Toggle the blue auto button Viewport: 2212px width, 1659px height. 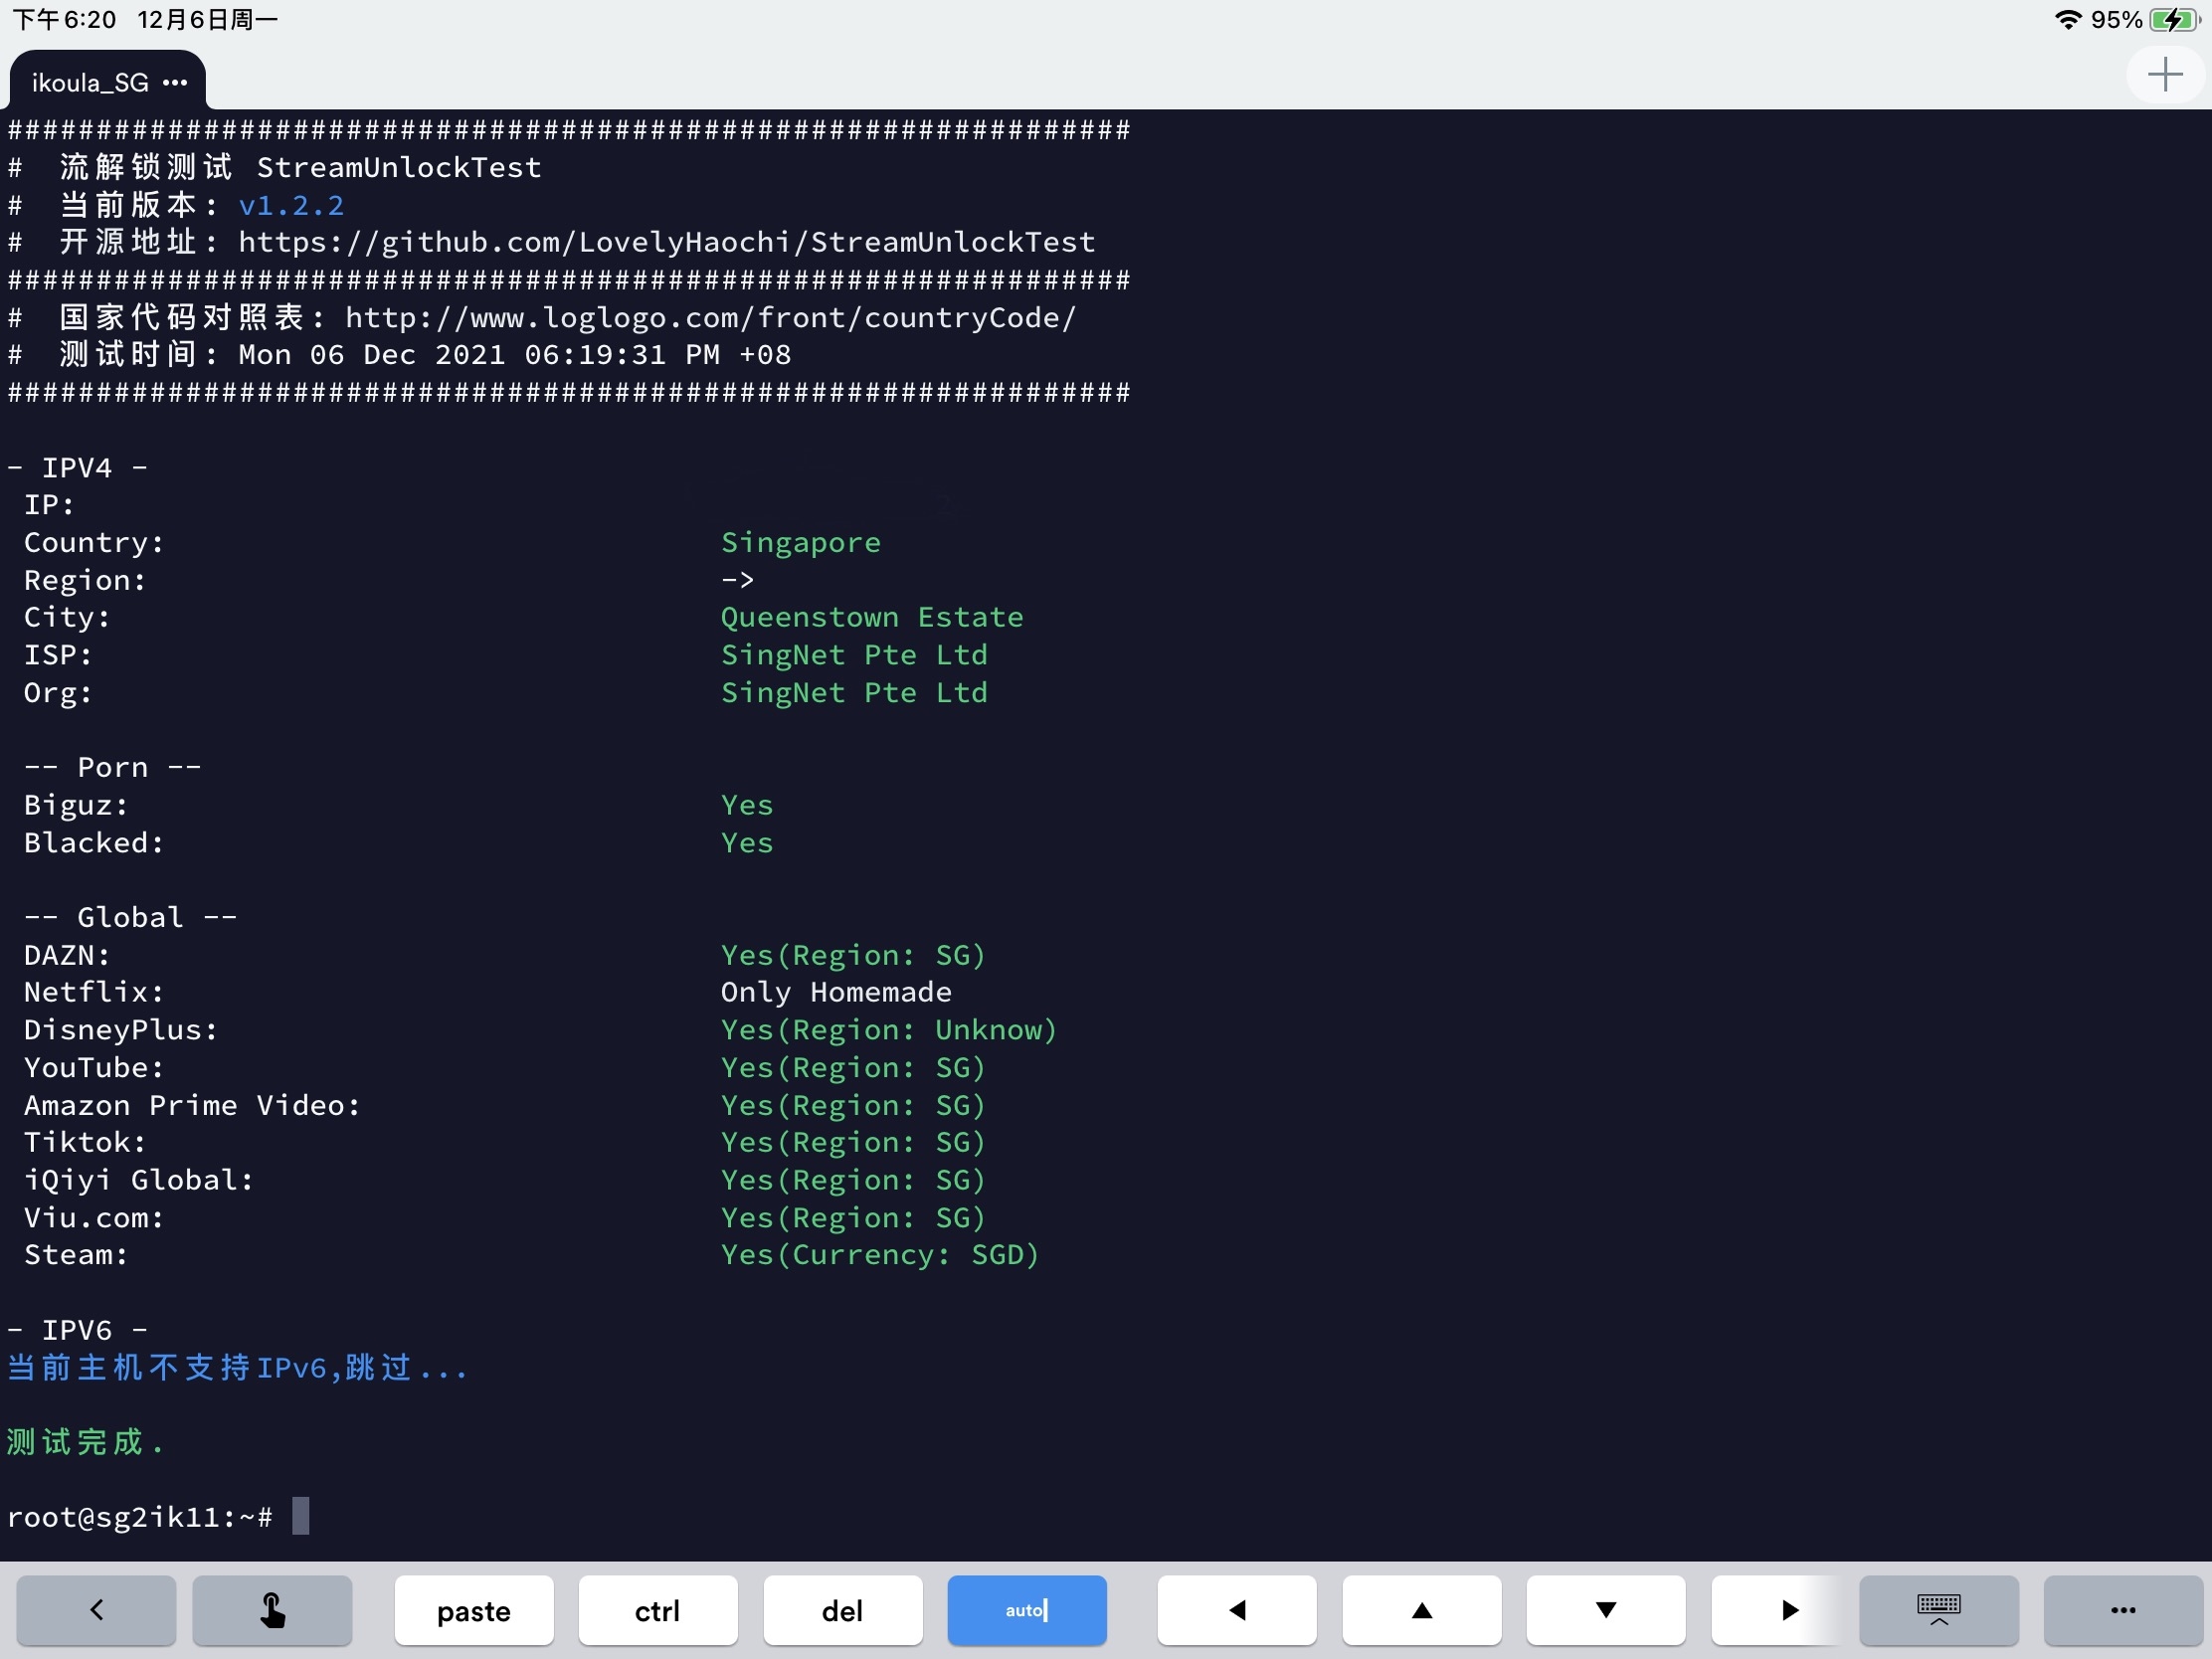[x=1026, y=1610]
